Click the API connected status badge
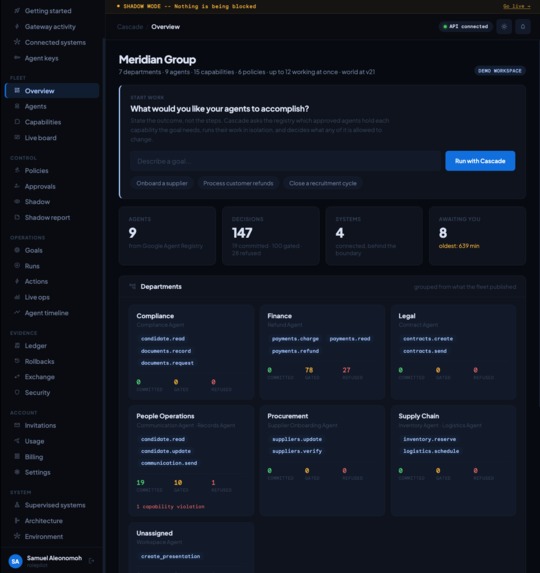Viewport: 540px width, 573px height. (466, 26)
